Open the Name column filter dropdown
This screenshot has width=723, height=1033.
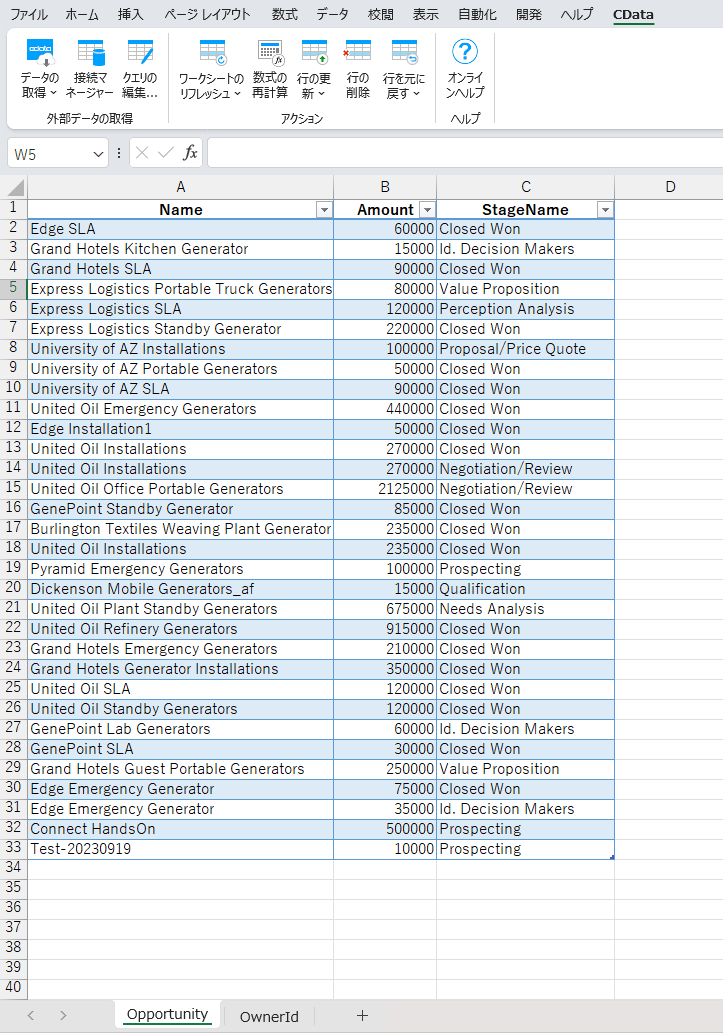pyautogui.click(x=324, y=210)
